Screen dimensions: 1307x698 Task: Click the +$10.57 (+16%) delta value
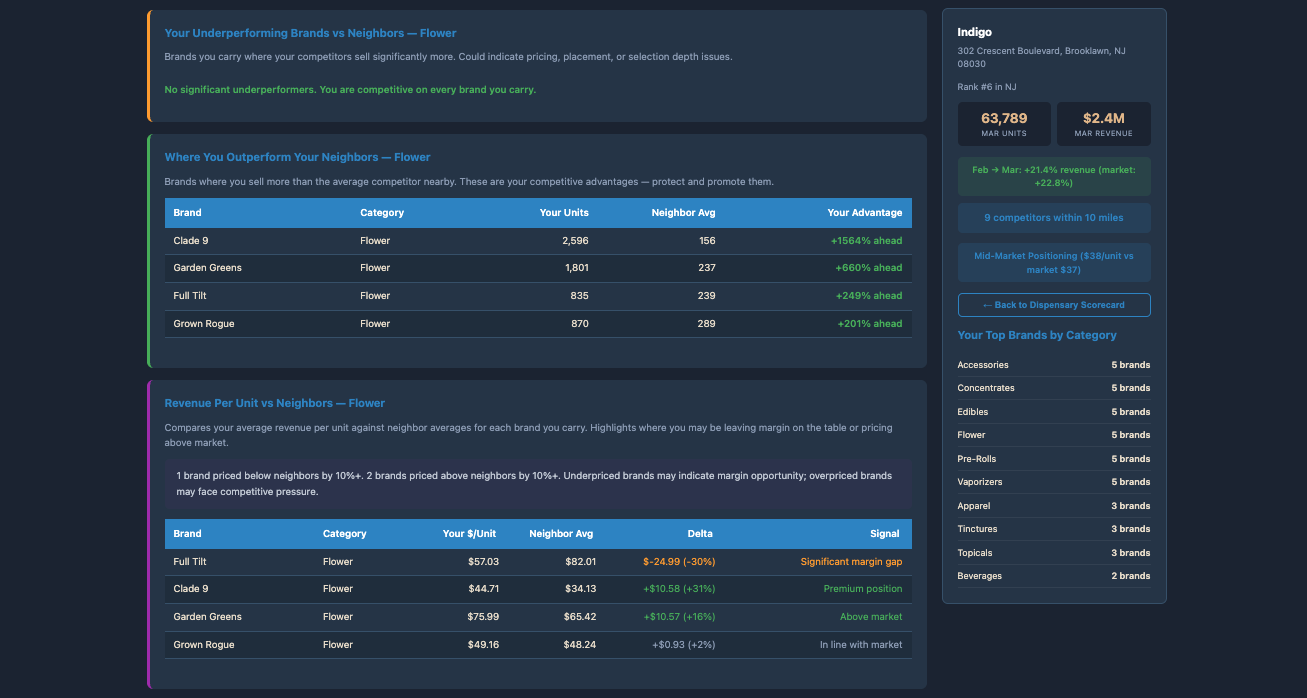(x=679, y=617)
